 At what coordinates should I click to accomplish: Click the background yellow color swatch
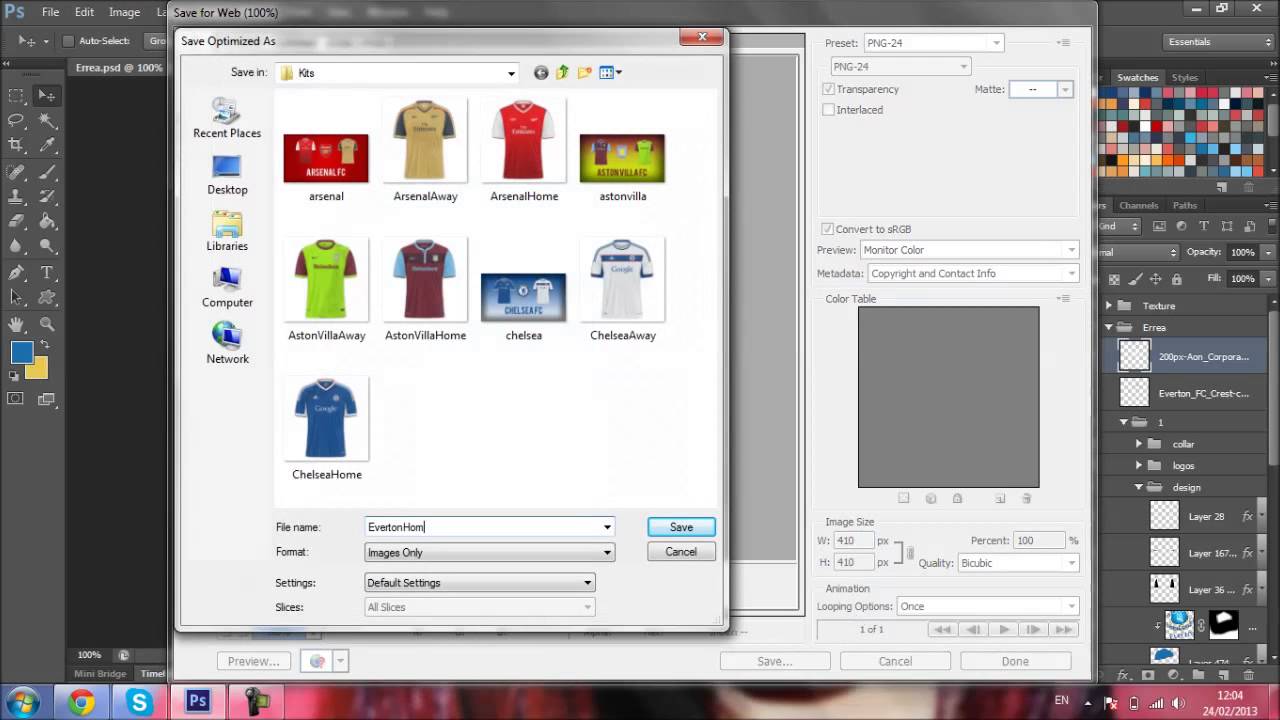pos(38,369)
